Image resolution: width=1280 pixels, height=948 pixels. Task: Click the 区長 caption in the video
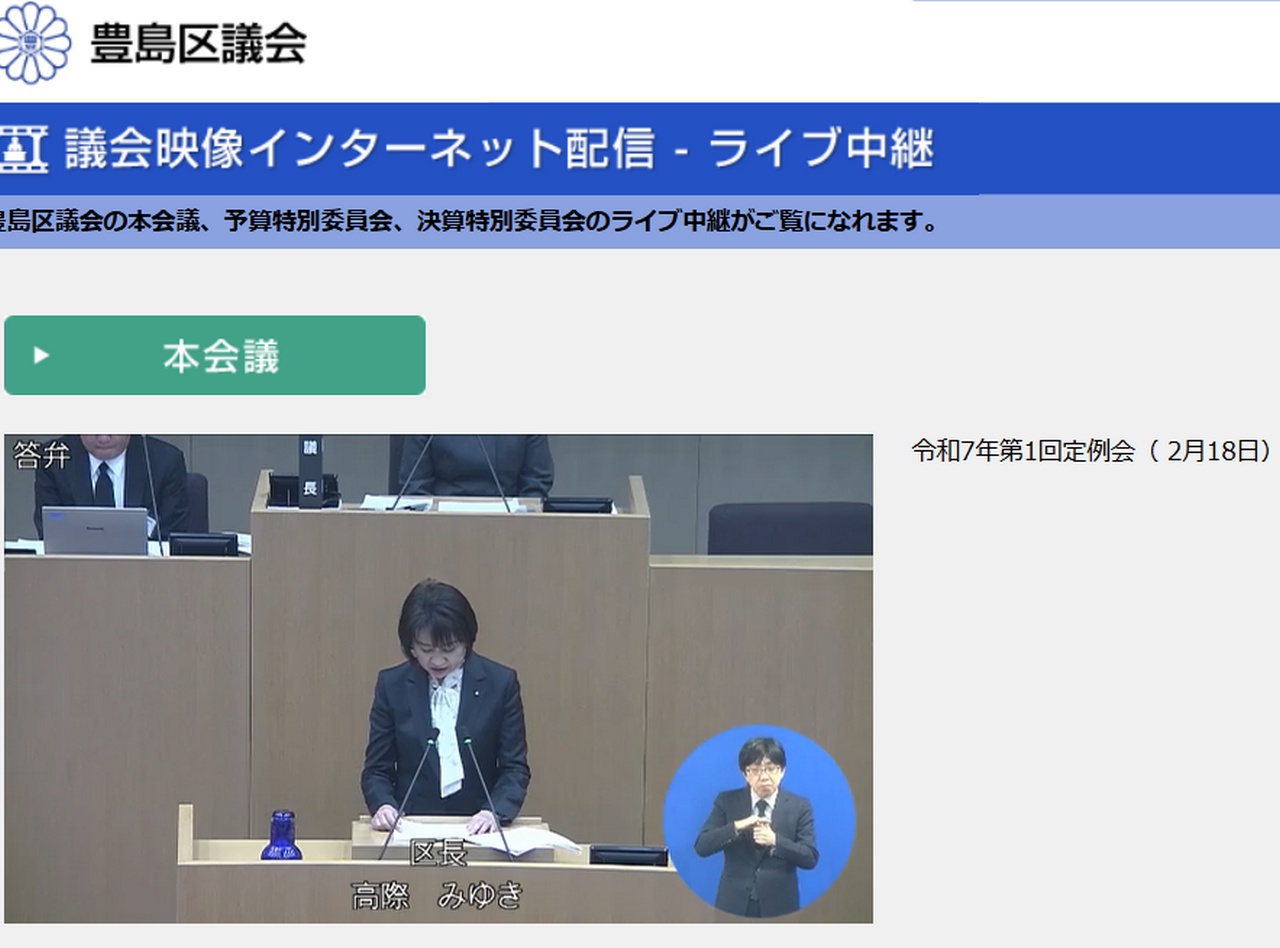[x=438, y=854]
